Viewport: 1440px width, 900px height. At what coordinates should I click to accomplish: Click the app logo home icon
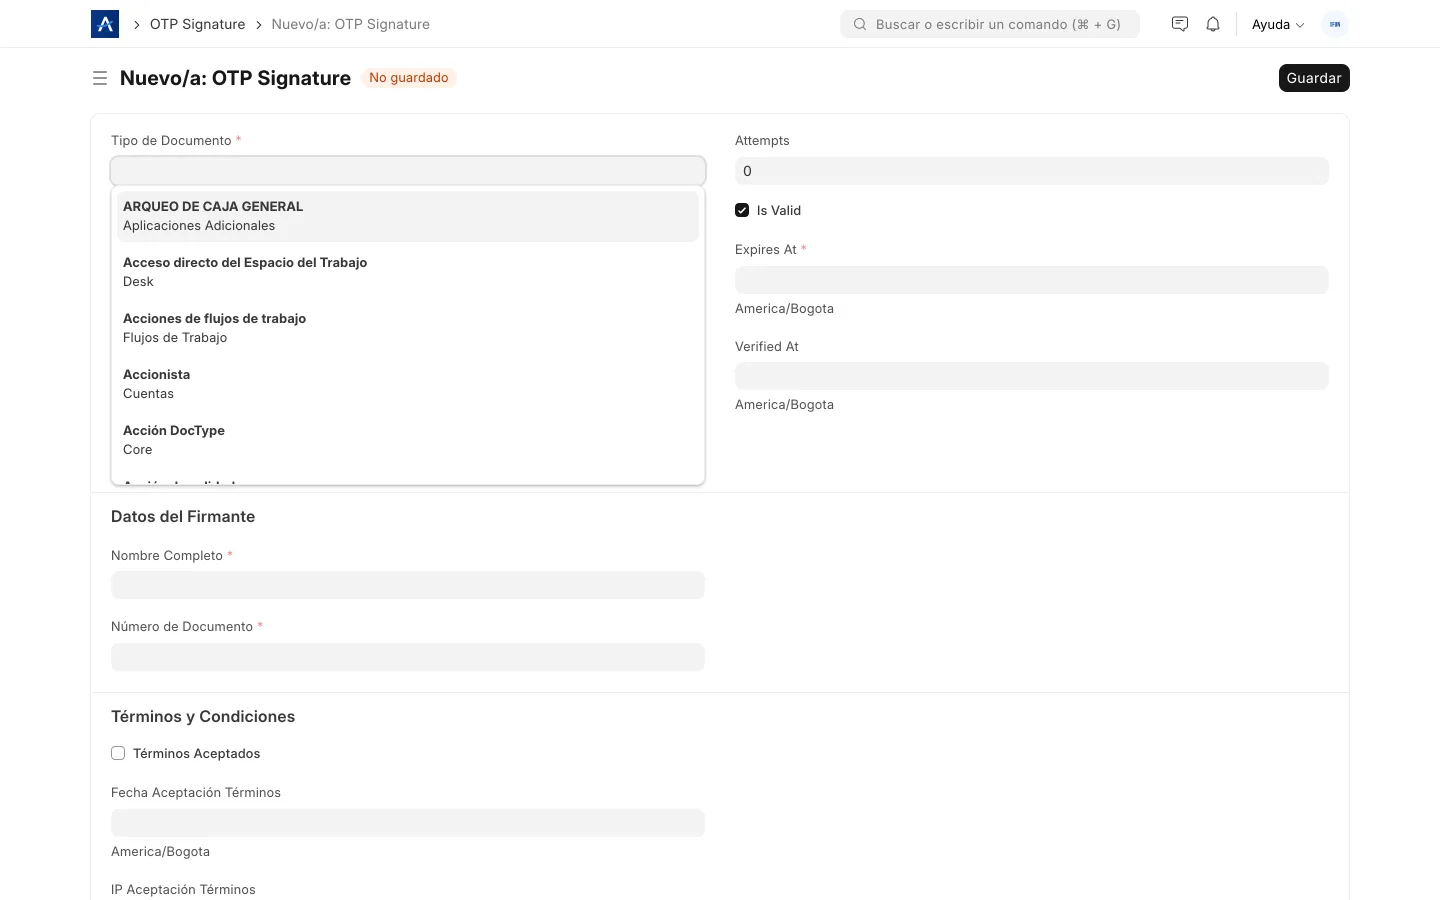[105, 24]
